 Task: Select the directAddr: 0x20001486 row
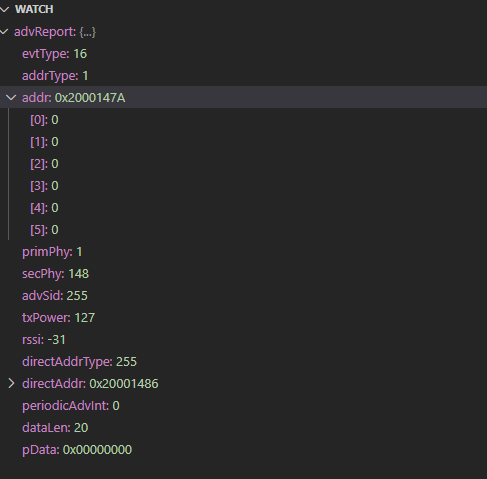point(243,384)
